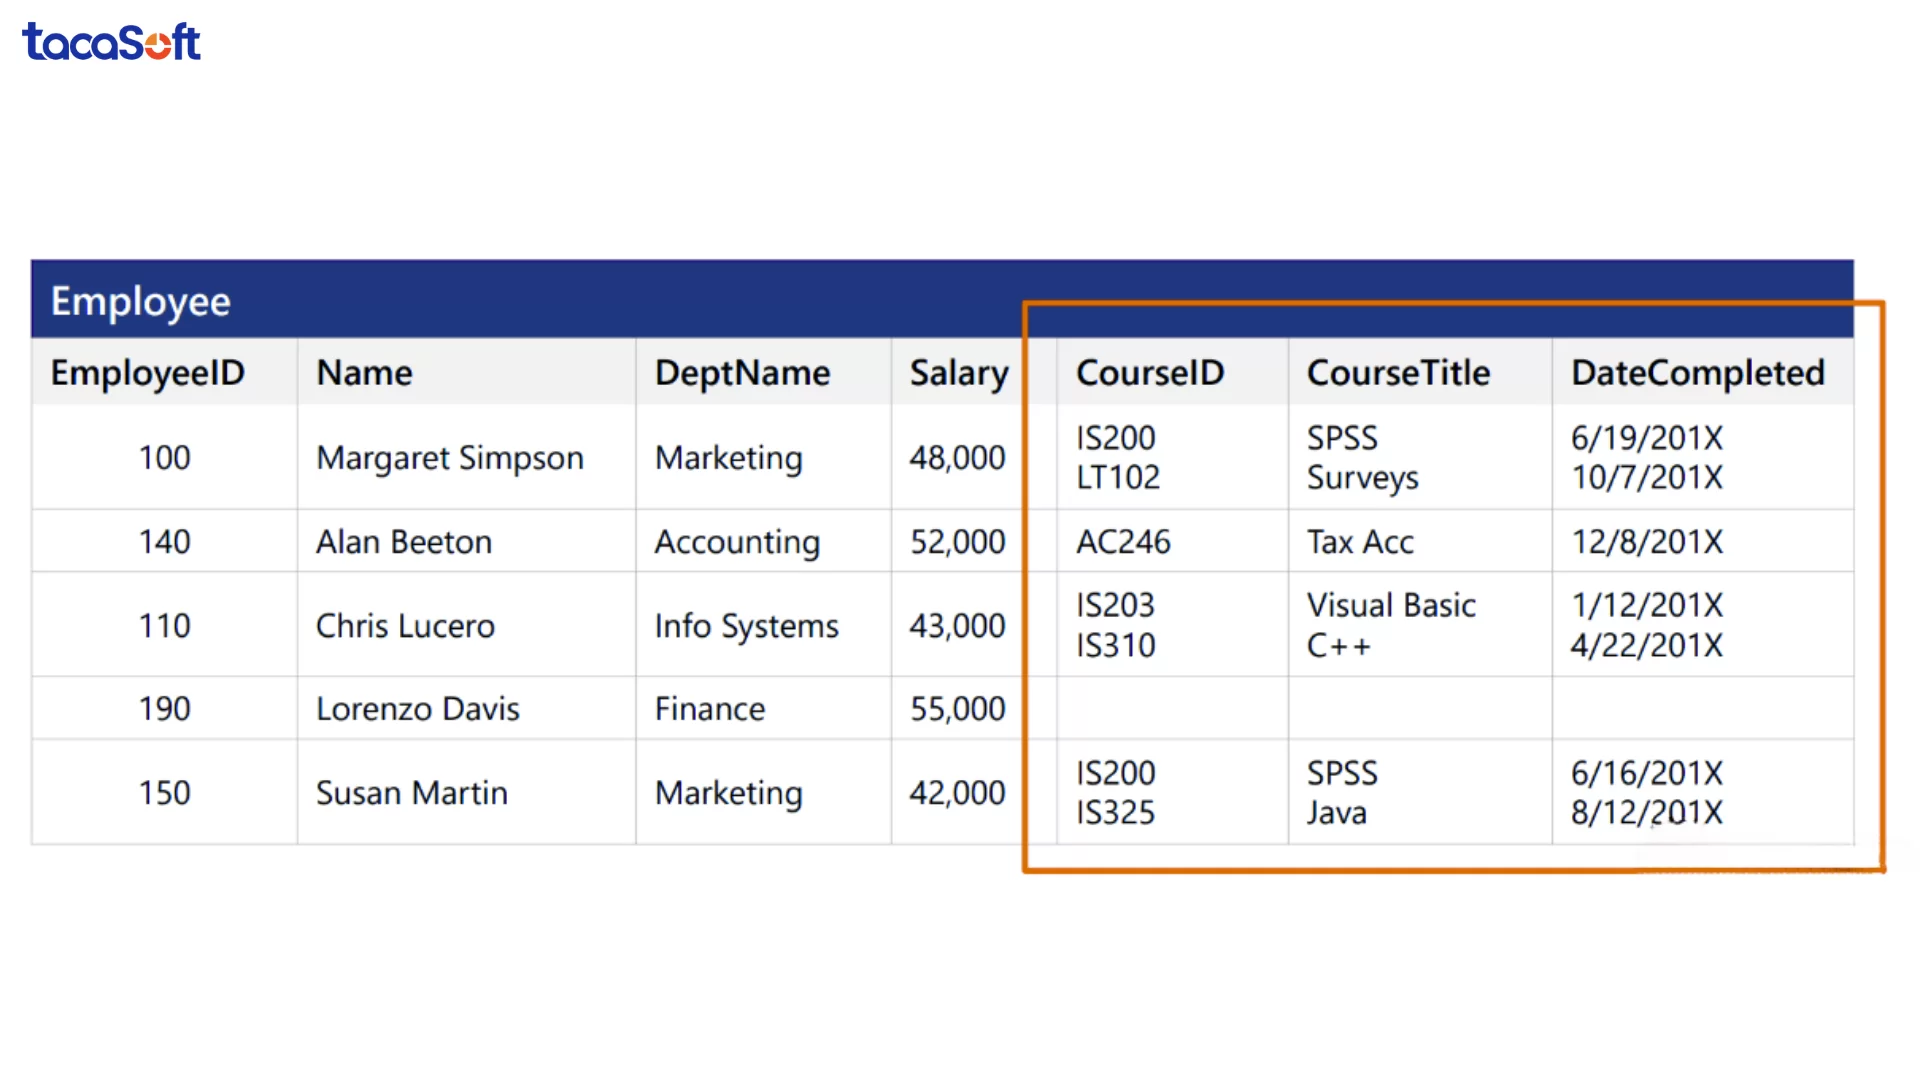Click the Info Systems department cell
The height and width of the screenshot is (1080, 1920).
pos(746,626)
